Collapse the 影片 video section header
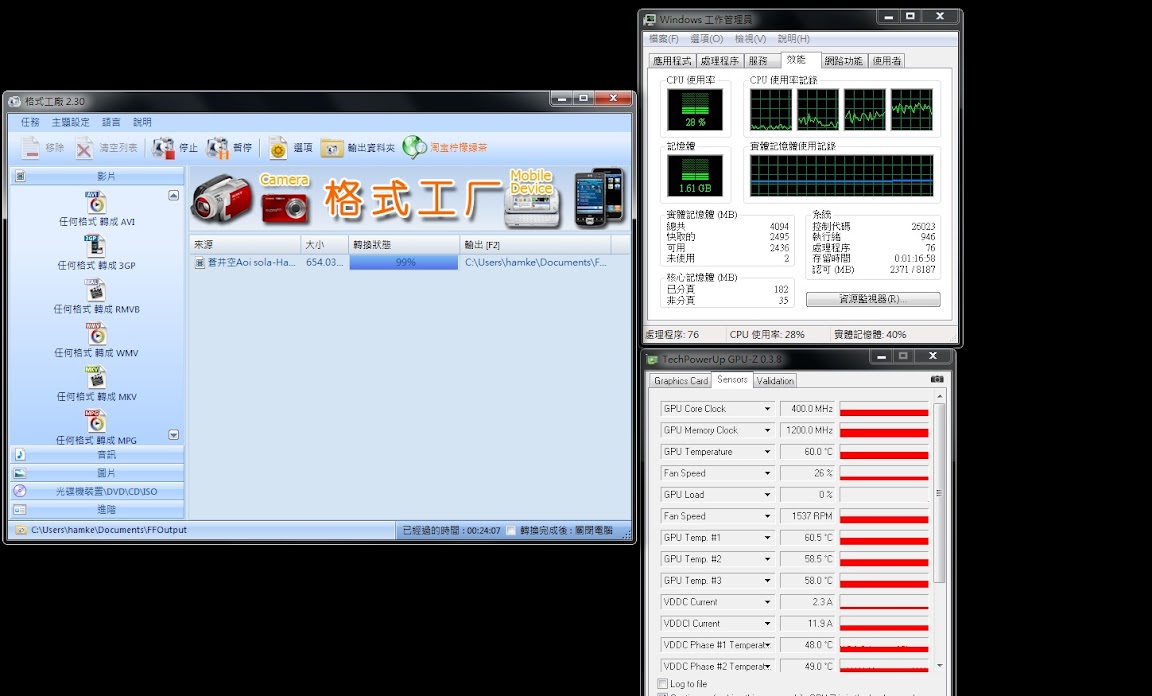Image resolution: width=1152 pixels, height=696 pixels. 96,176
